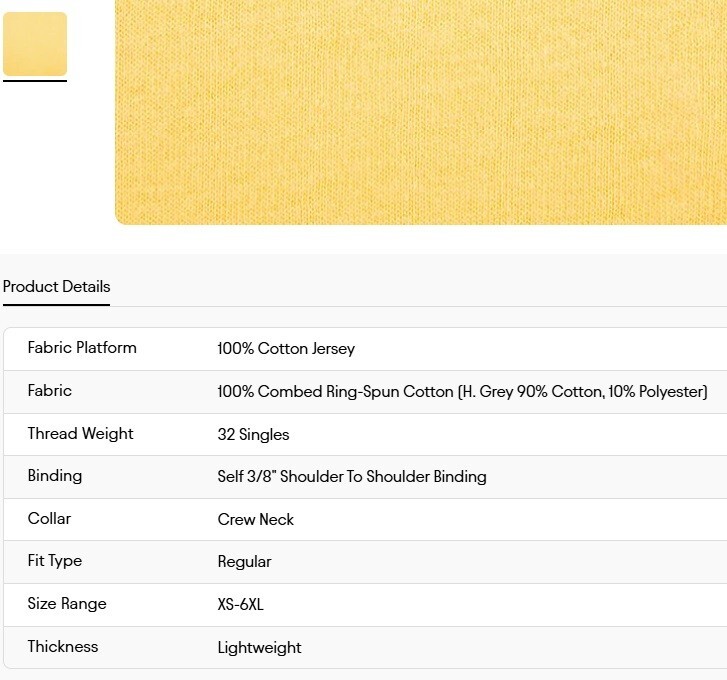Viewport: 727px width, 680px height.
Task: Open the Product Details tab
Action: [57, 286]
